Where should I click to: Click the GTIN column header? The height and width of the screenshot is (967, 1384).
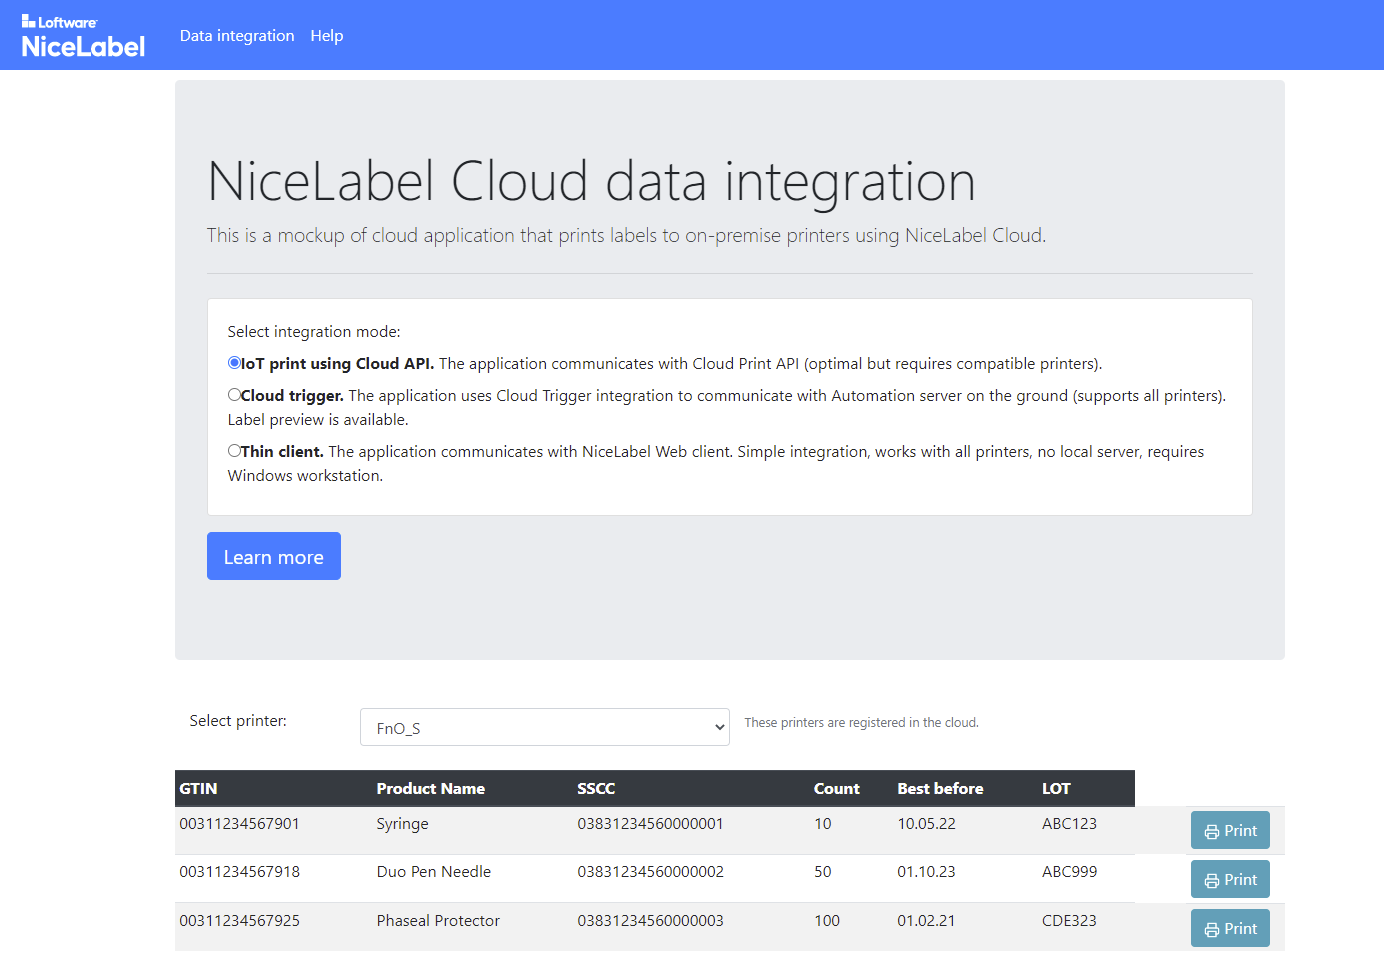pos(198,789)
